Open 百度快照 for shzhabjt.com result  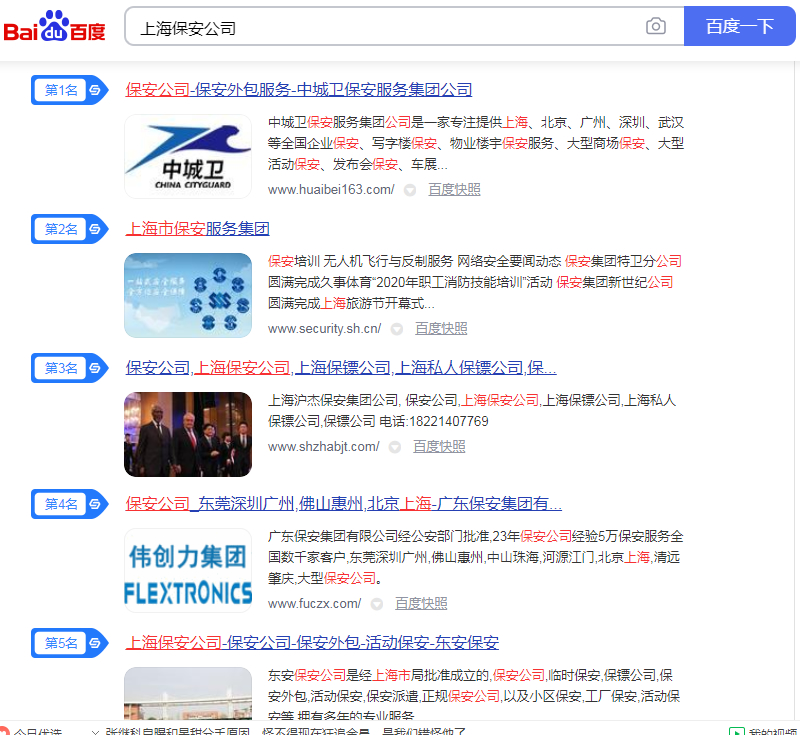click(439, 447)
